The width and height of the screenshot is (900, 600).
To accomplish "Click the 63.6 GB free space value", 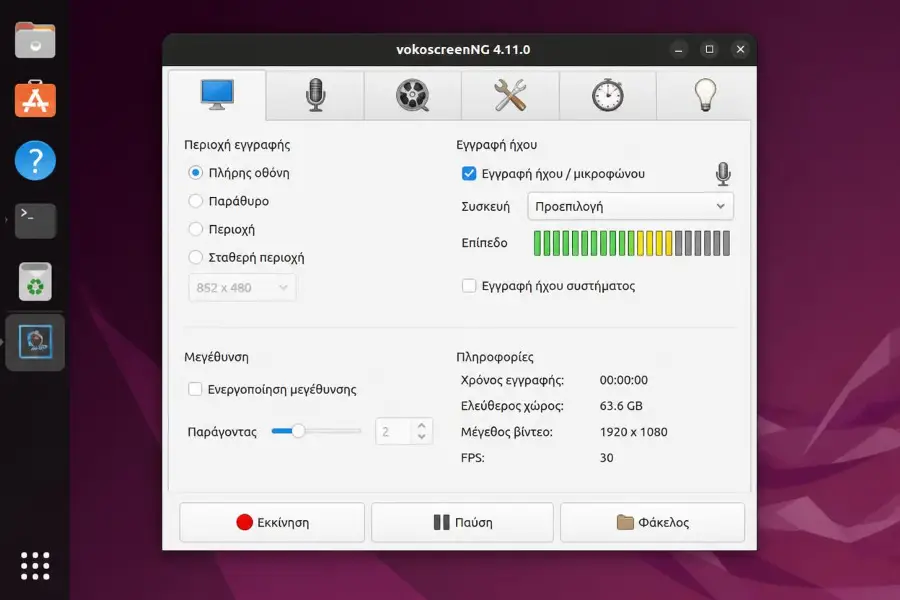I will pyautogui.click(x=621, y=406).
